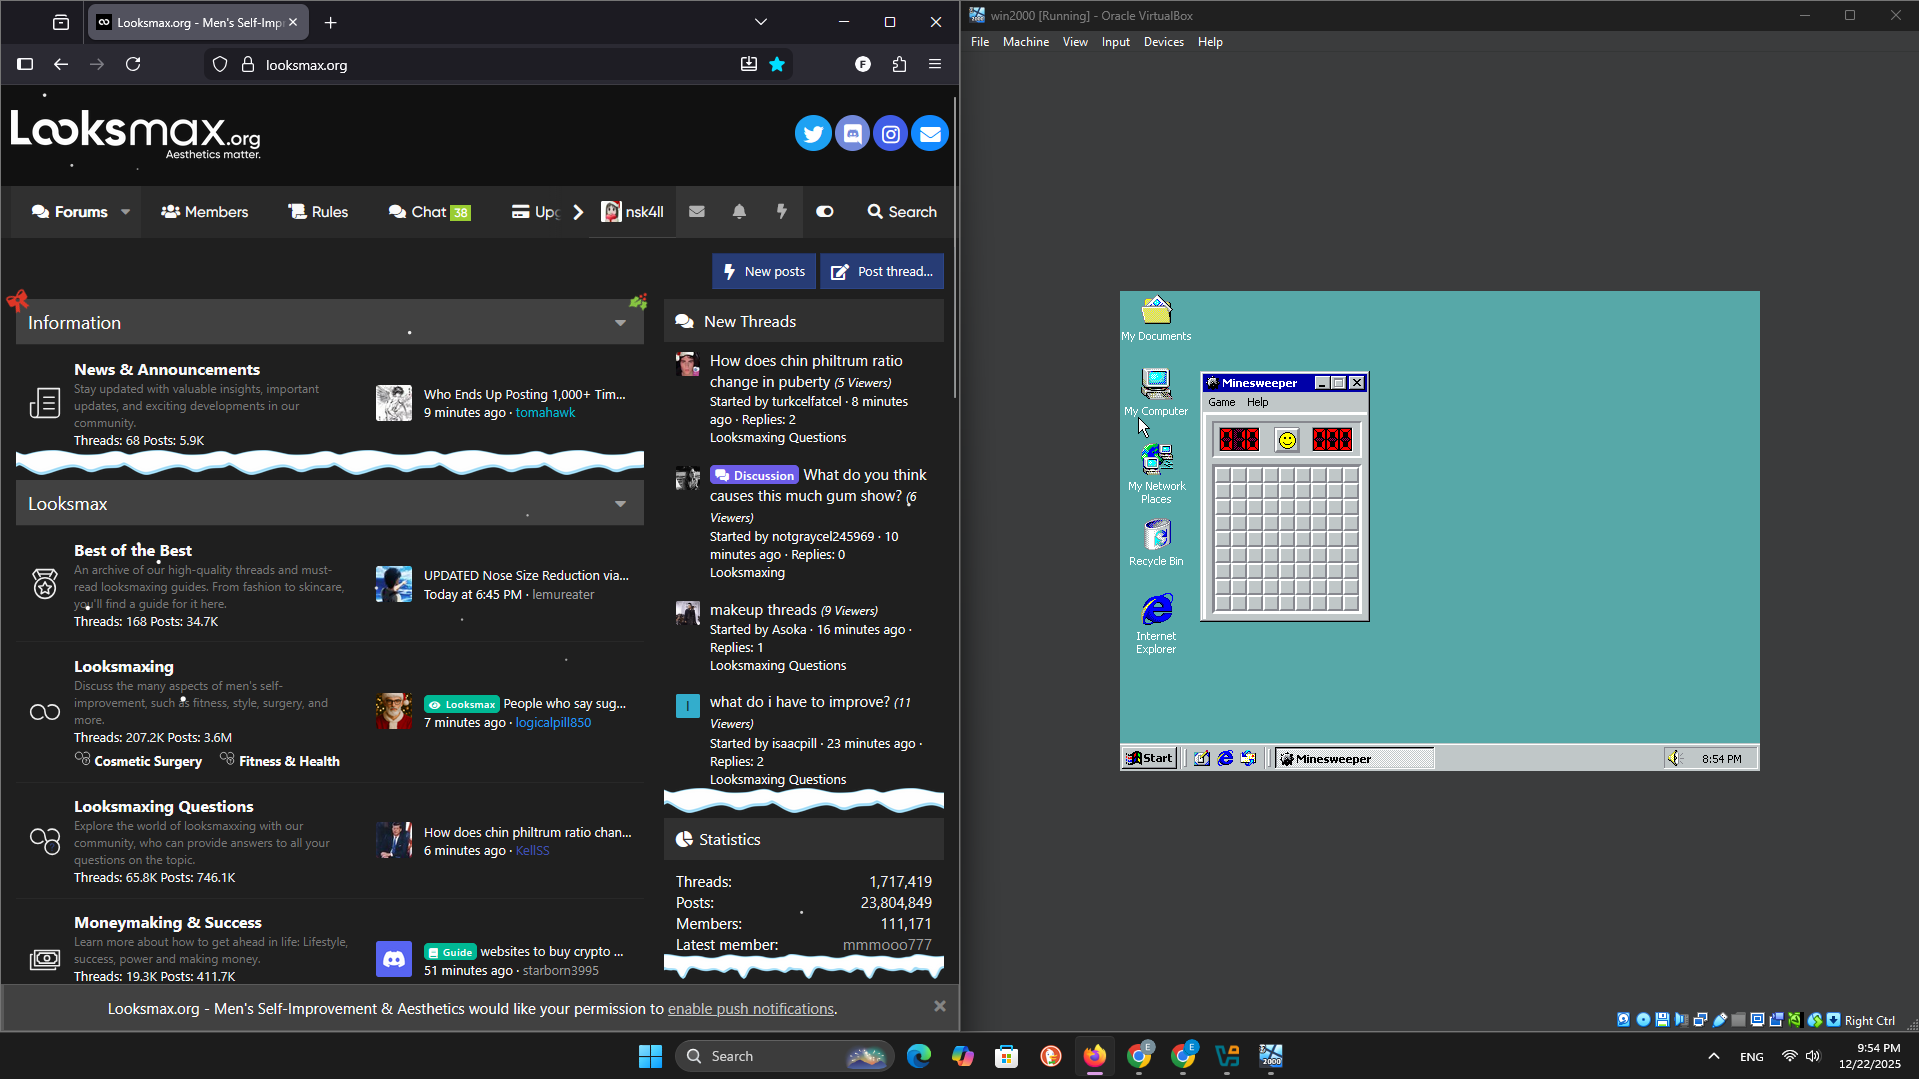Collapse the Information section

click(620, 322)
